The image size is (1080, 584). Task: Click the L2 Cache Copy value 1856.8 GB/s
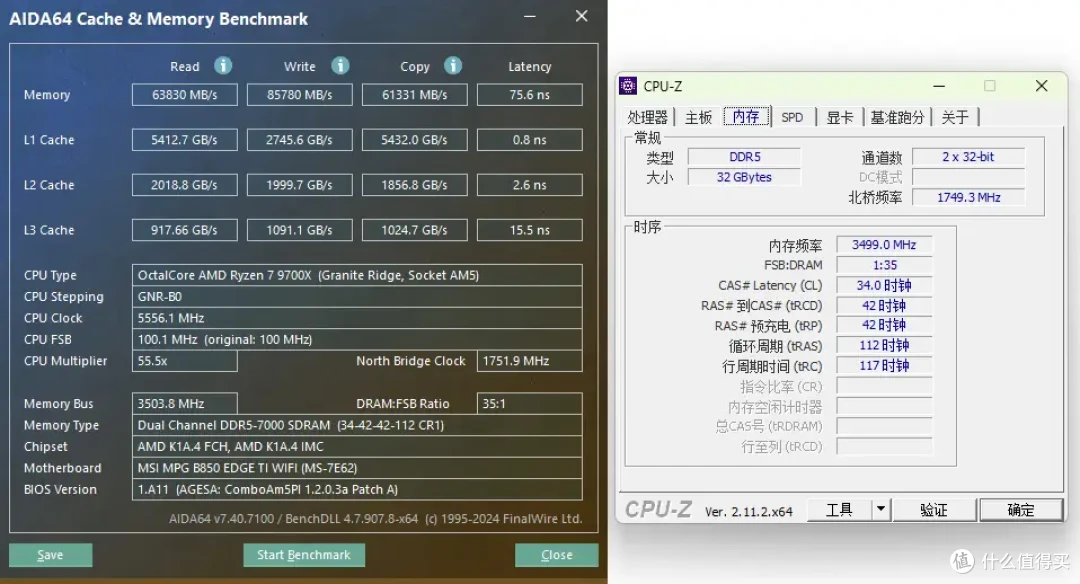(x=415, y=185)
